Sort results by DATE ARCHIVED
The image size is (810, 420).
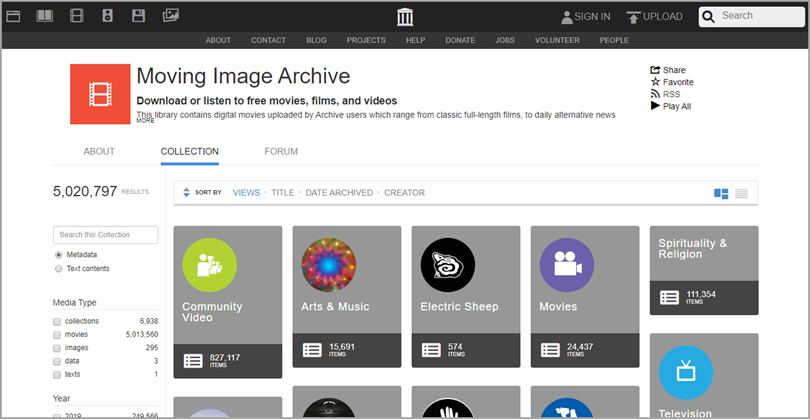[x=339, y=193]
